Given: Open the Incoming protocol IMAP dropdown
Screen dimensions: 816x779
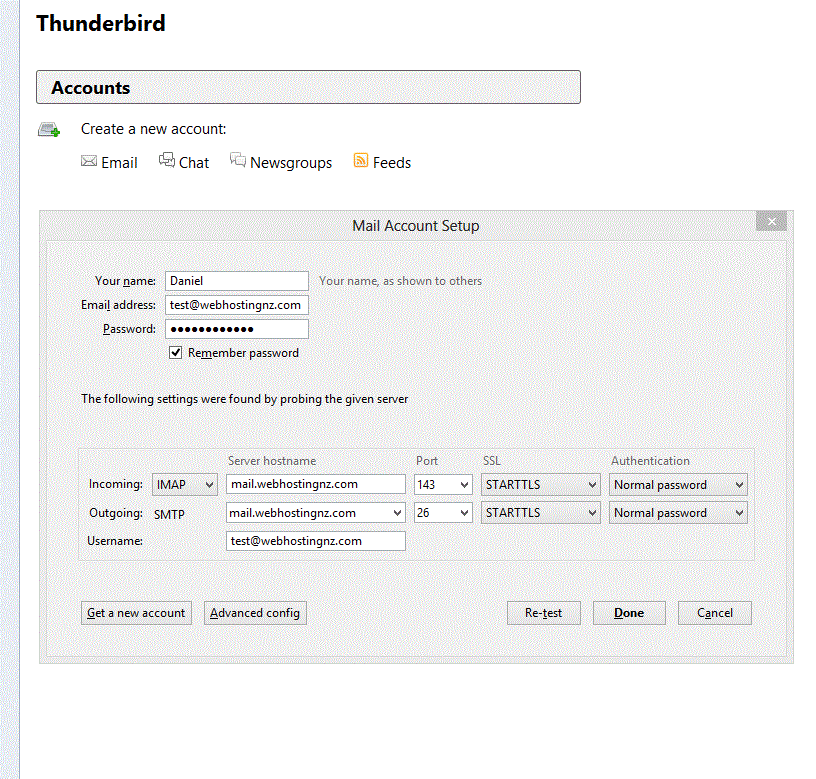Looking at the screenshot, I should (184, 485).
